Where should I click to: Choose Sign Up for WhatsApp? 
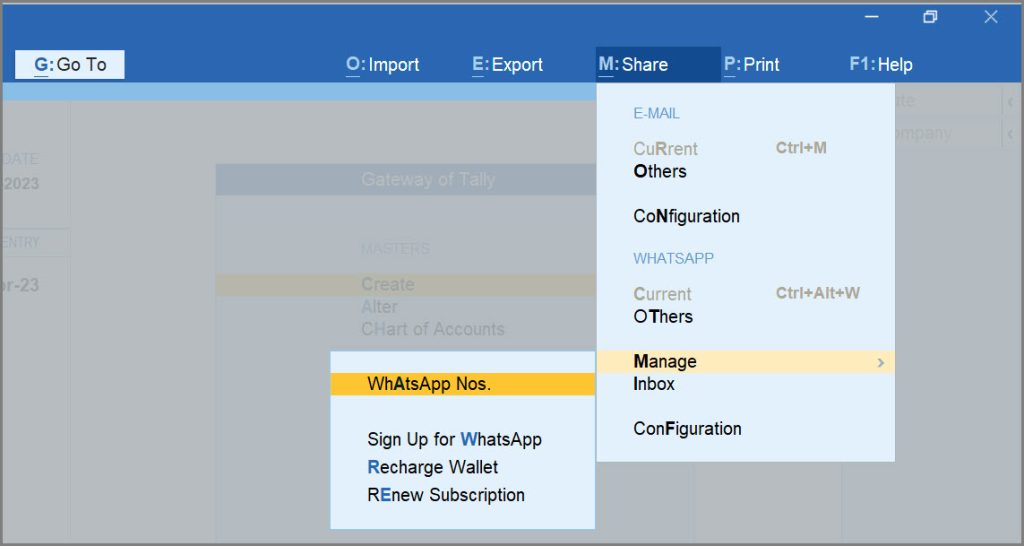[455, 440]
